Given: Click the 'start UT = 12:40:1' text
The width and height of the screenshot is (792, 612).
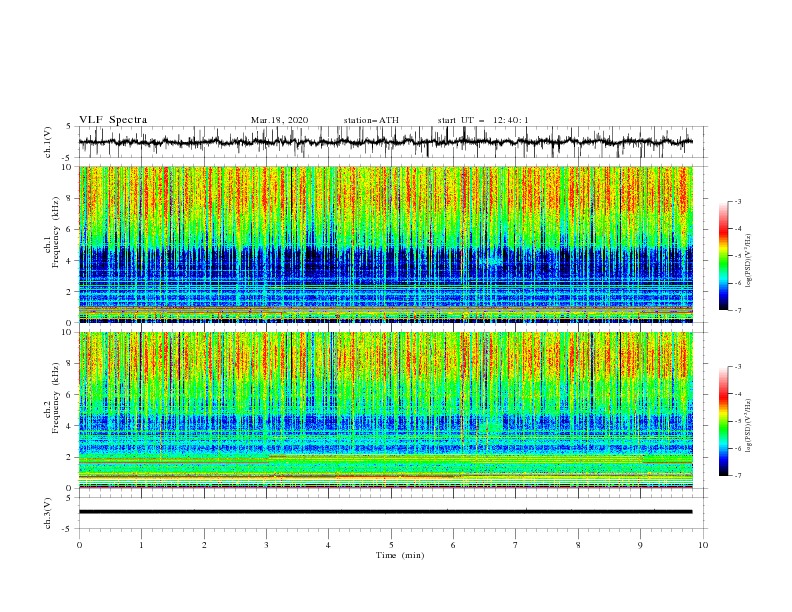Looking at the screenshot, I should pos(483,120).
